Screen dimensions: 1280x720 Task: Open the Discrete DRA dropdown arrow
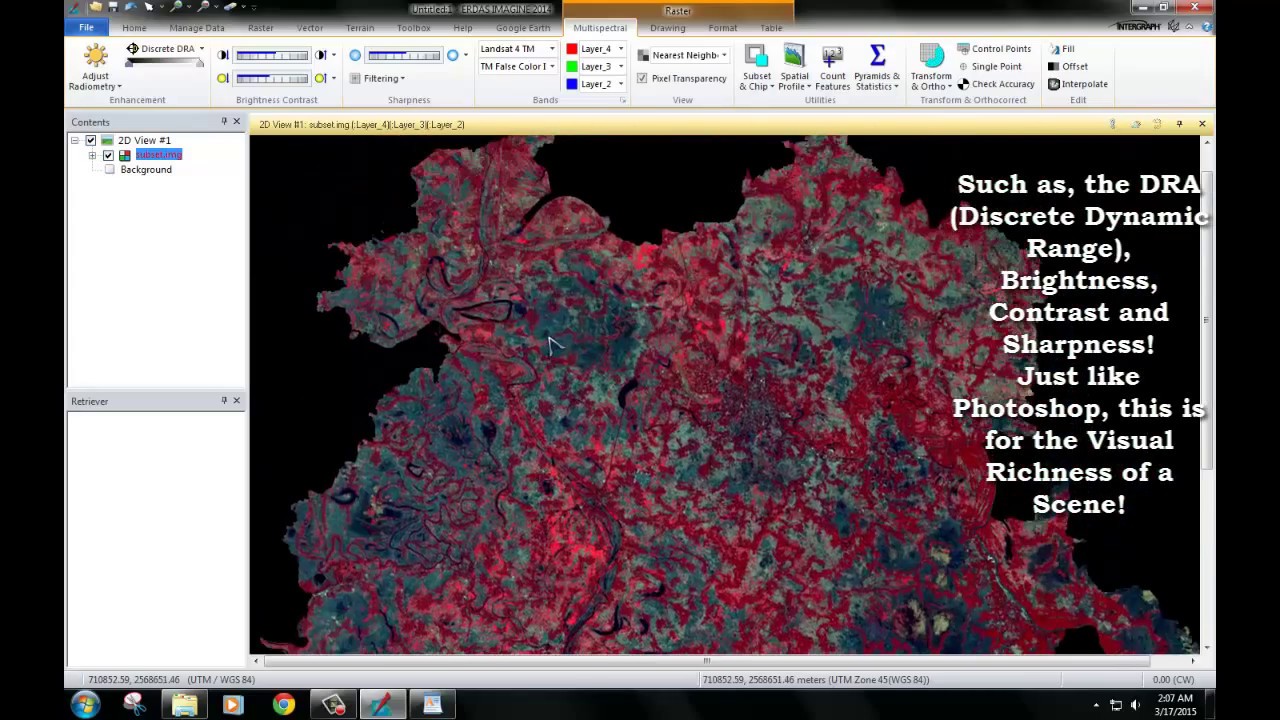201,48
